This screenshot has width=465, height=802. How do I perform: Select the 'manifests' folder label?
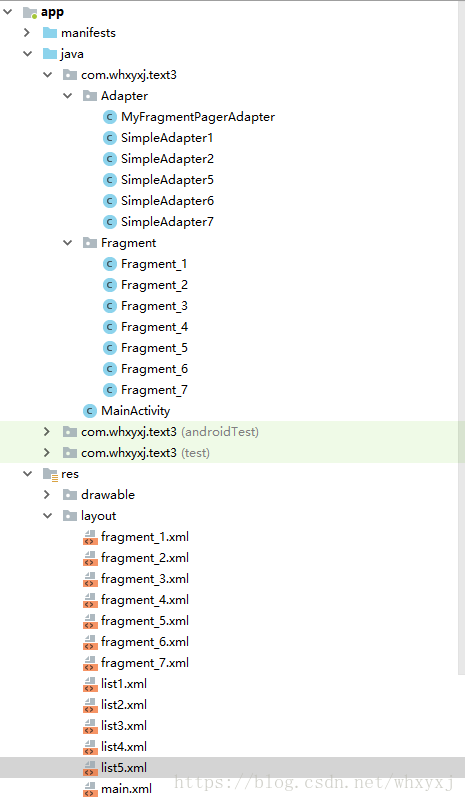click(x=88, y=33)
